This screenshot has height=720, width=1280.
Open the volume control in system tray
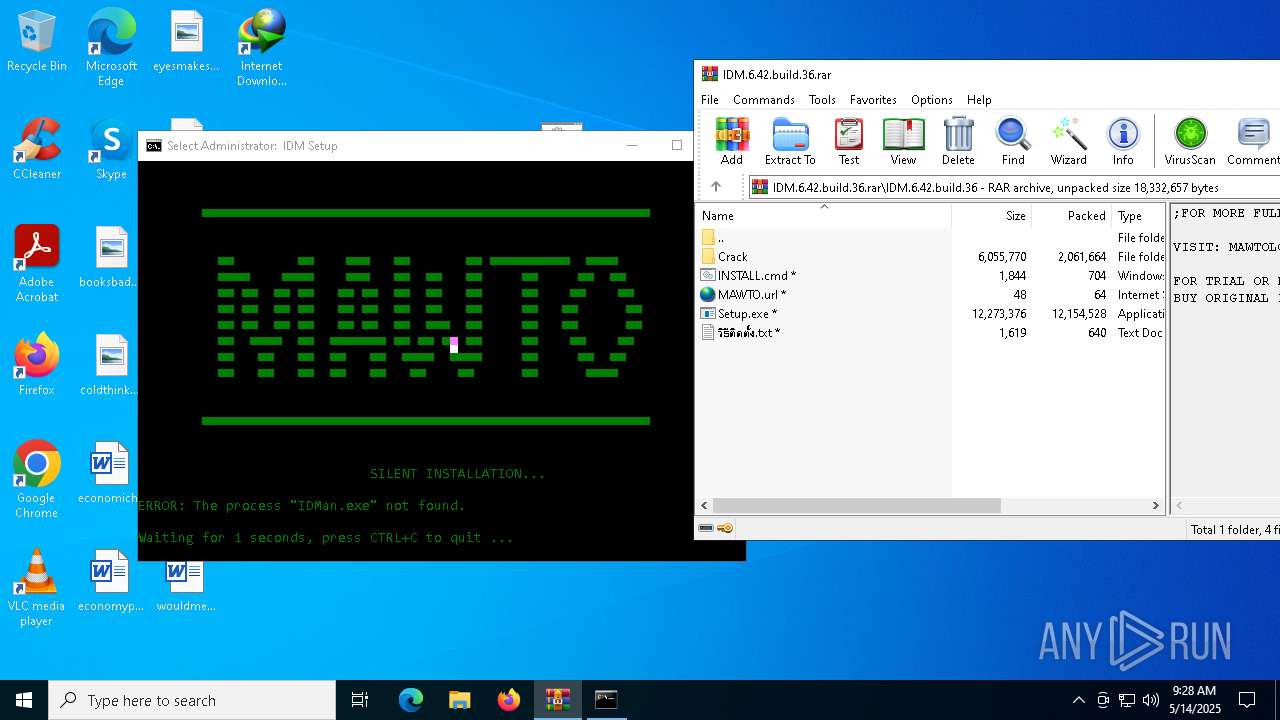tap(1151, 700)
